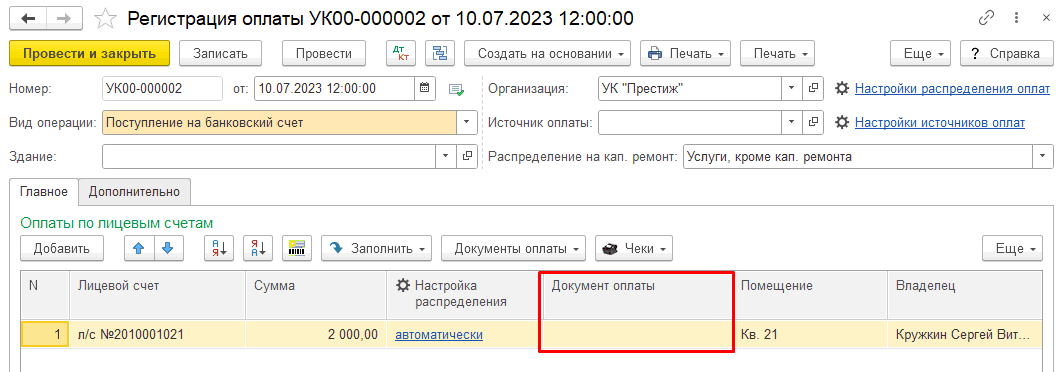Move row down with blue arrow
Viewport: 1061px width, 372px height.
point(168,248)
